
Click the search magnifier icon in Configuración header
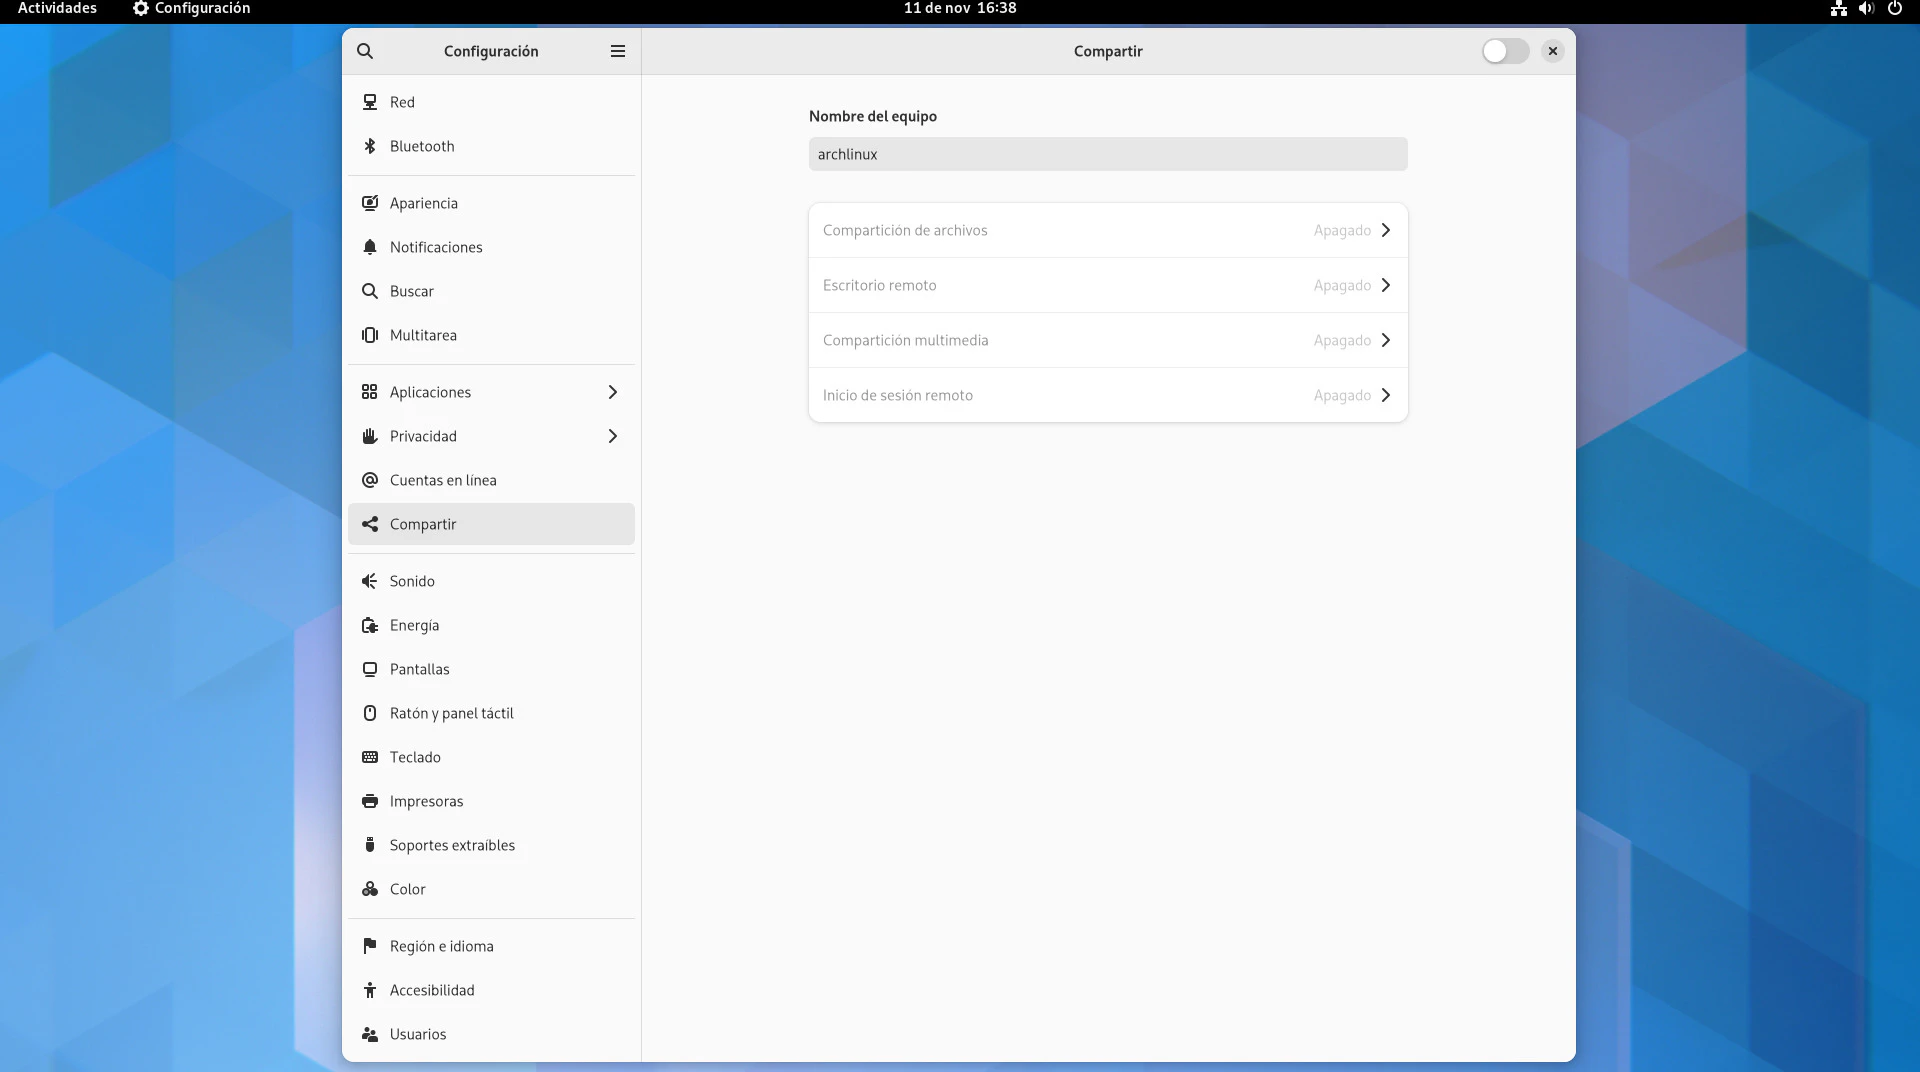pos(365,51)
